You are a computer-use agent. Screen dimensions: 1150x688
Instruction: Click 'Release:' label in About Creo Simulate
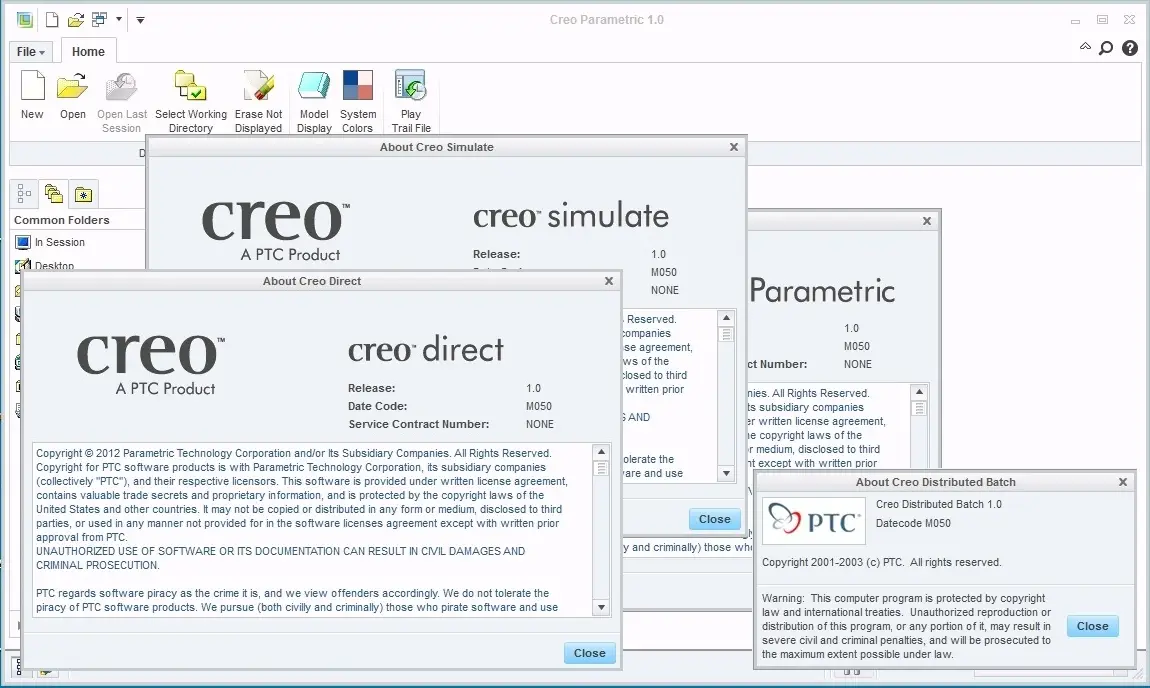click(x=497, y=254)
